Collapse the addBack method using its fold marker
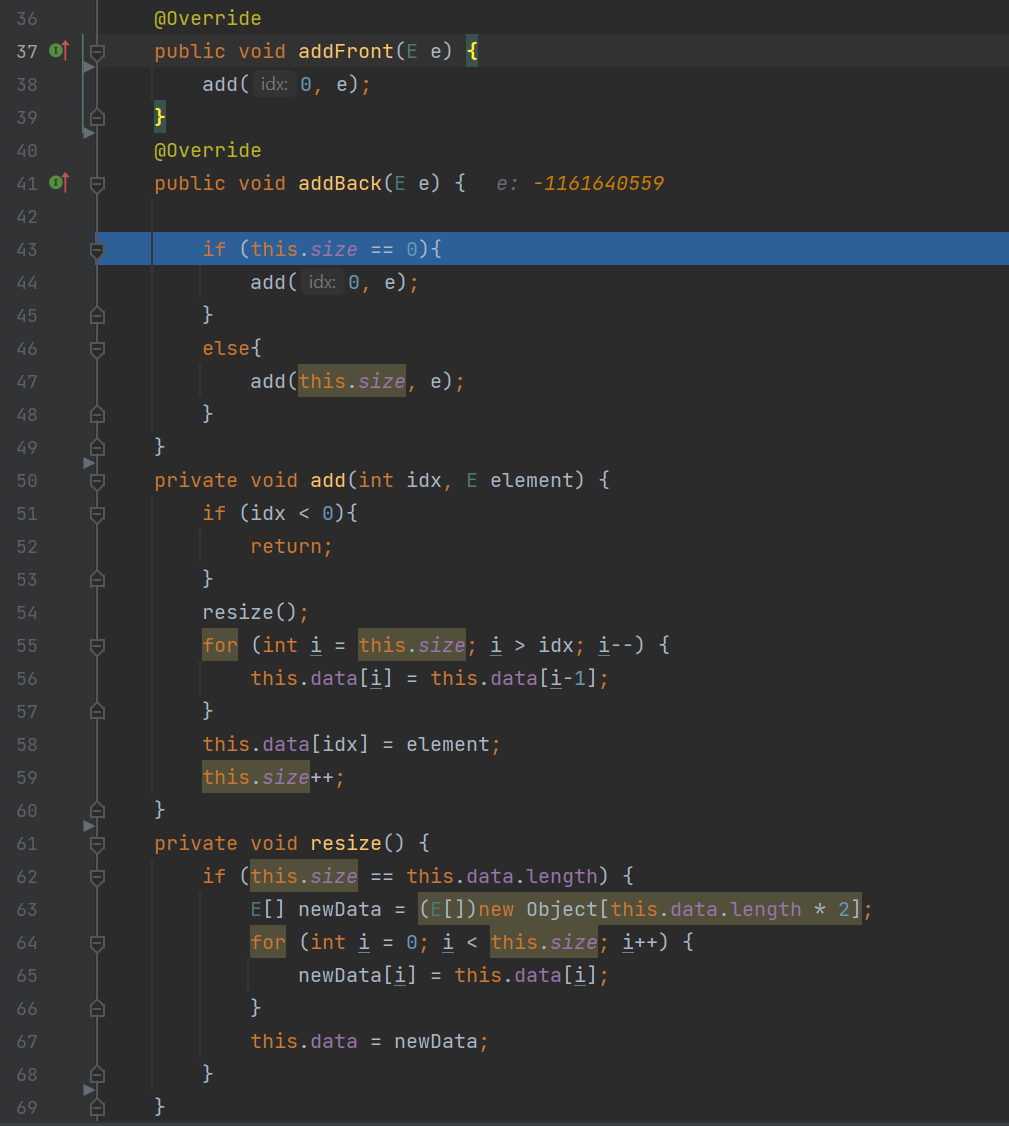 (x=97, y=184)
